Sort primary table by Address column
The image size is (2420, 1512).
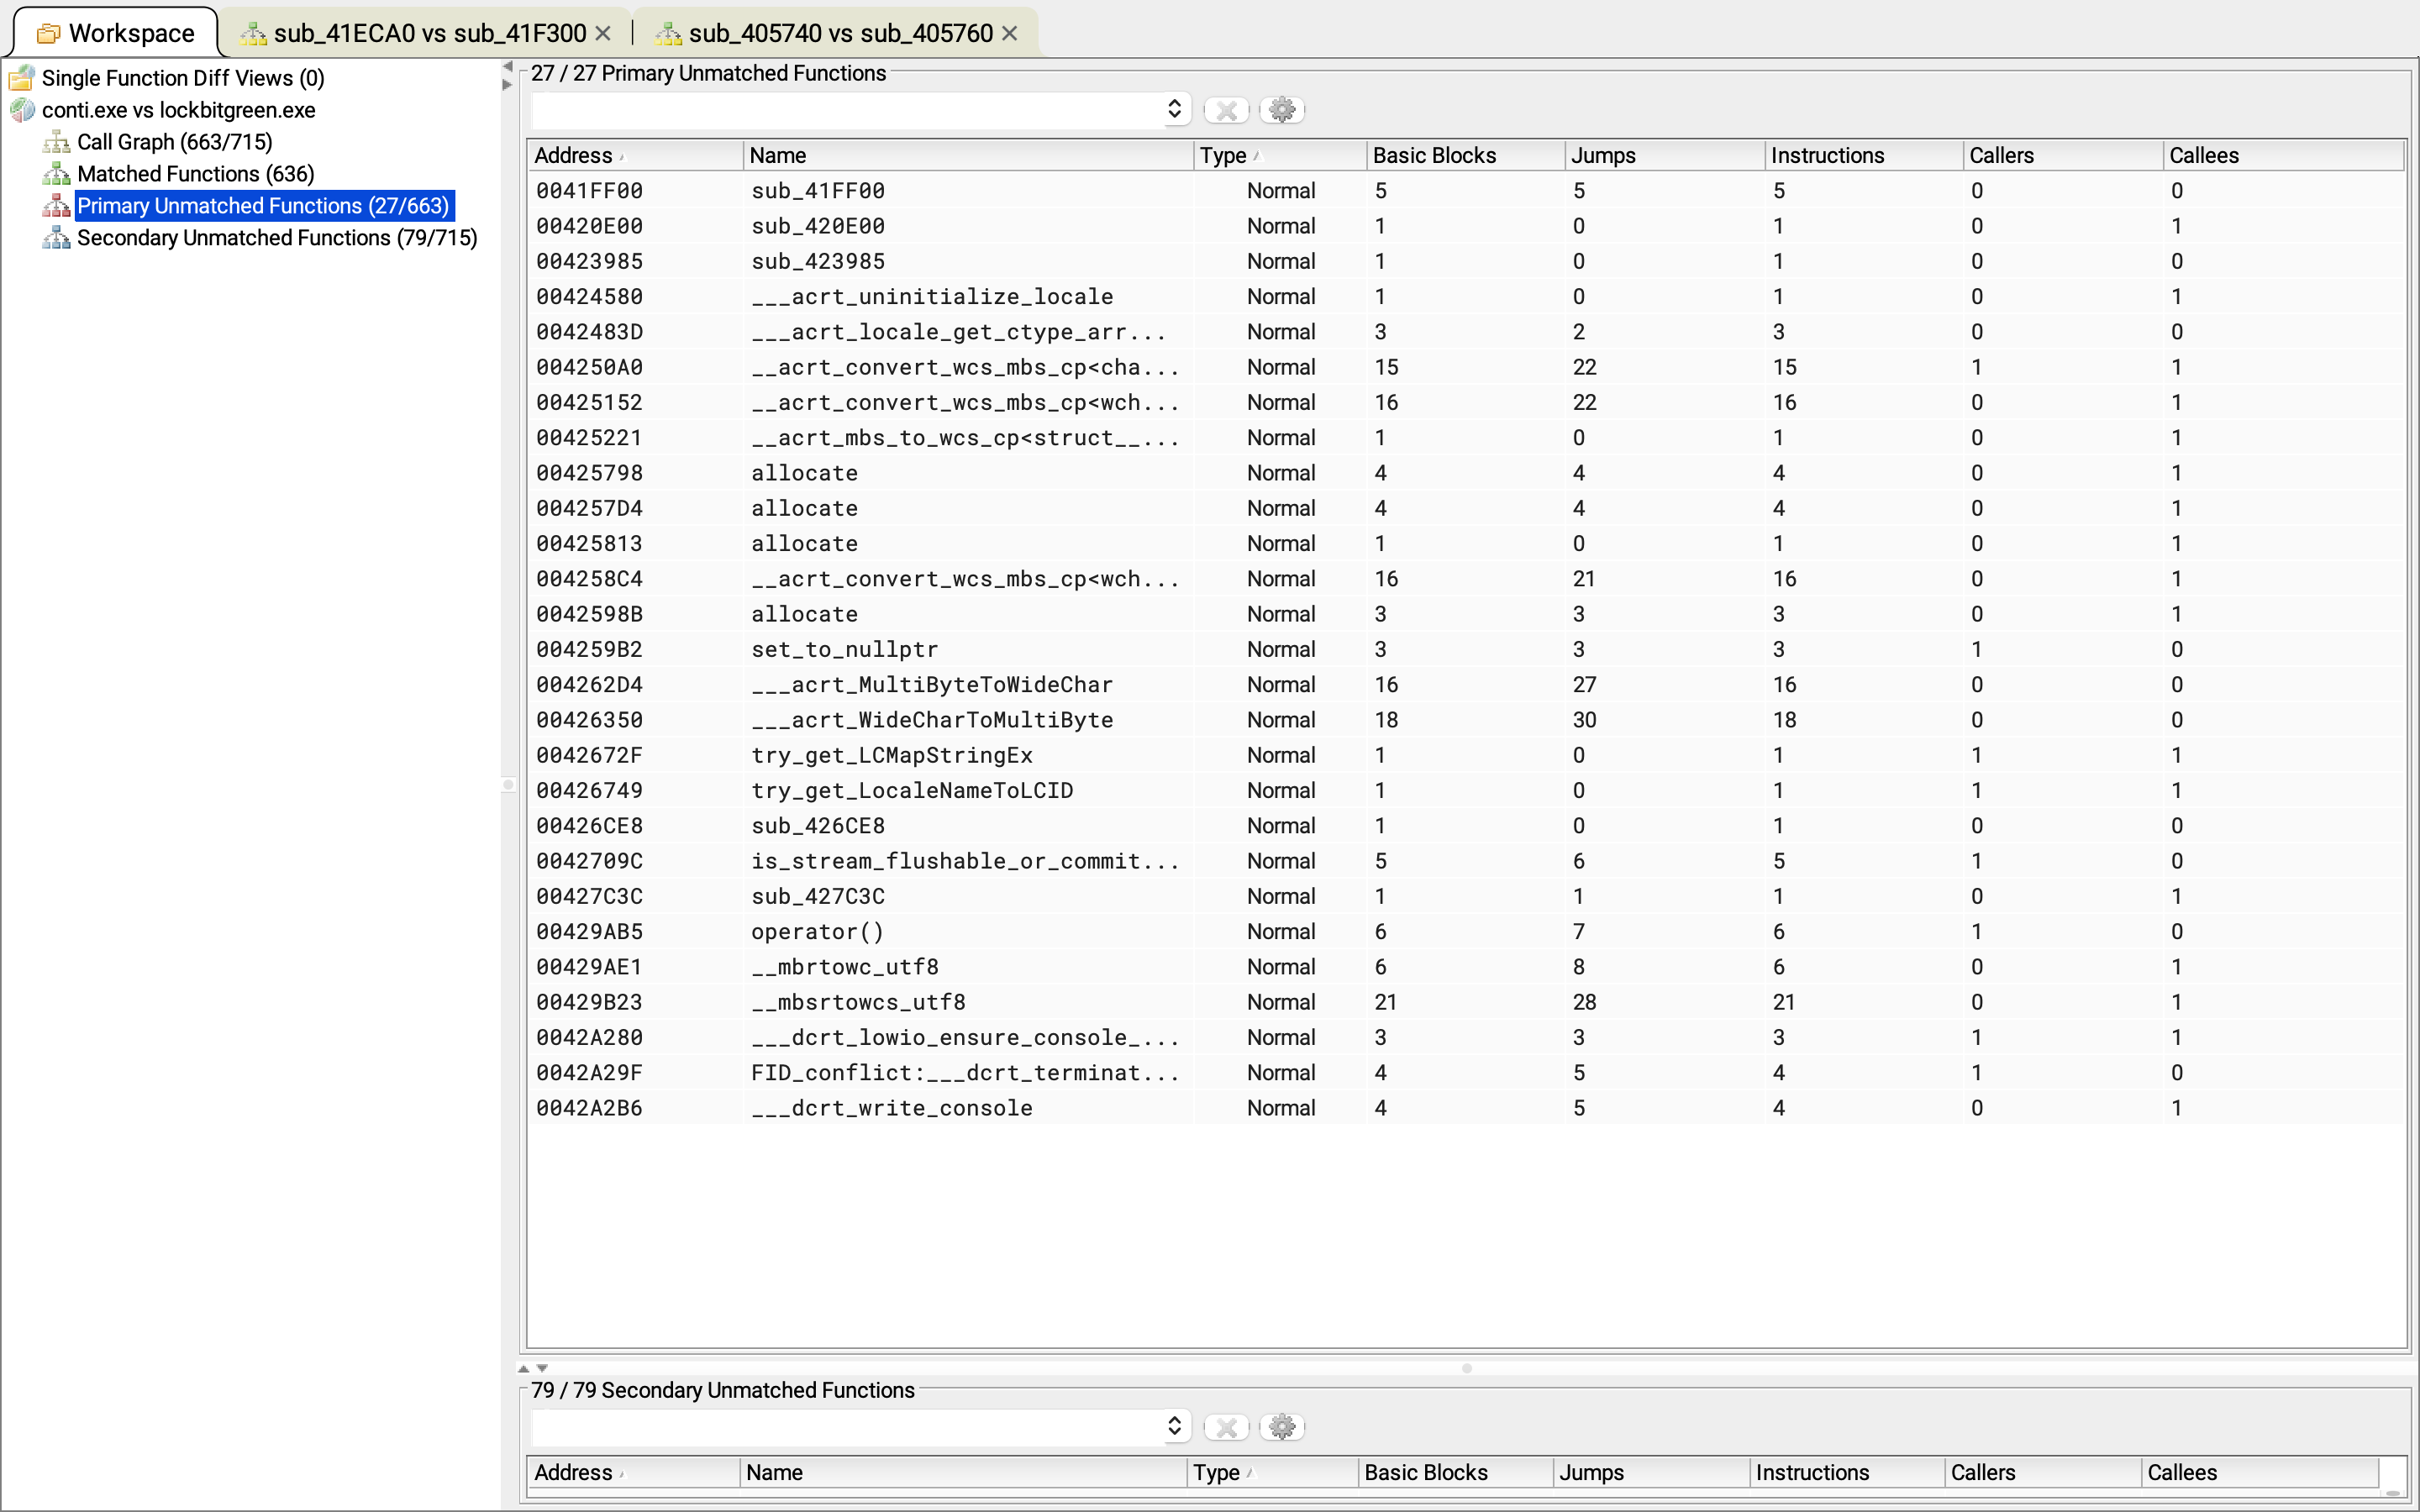(x=635, y=155)
